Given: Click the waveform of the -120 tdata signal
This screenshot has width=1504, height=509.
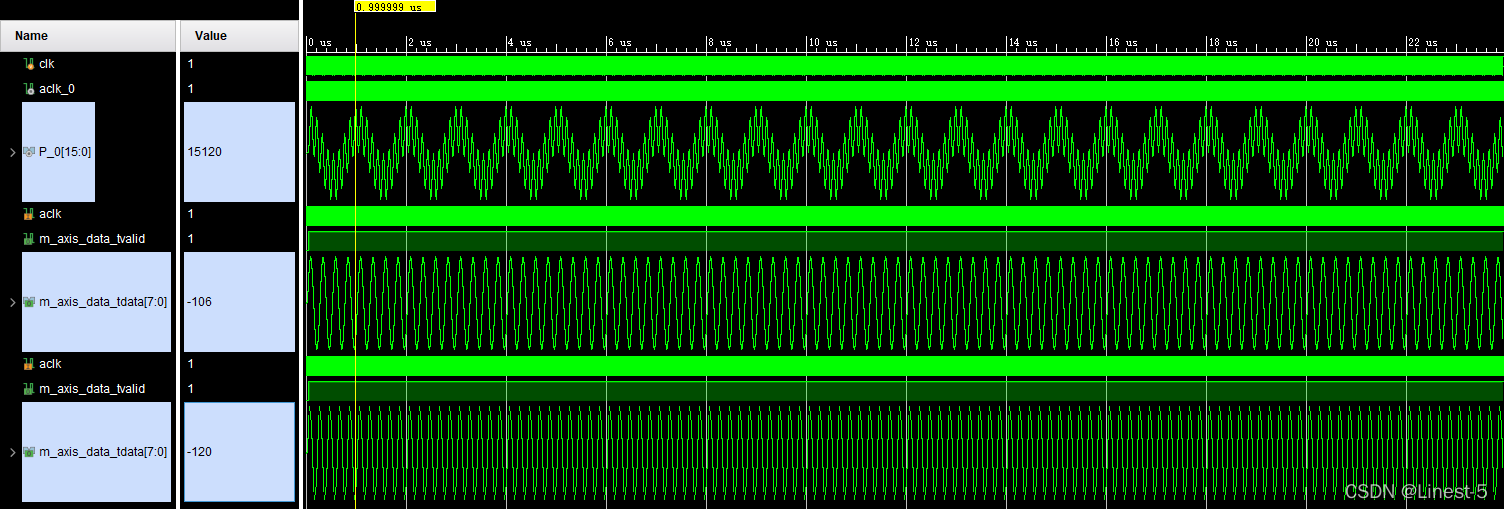Looking at the screenshot, I should pos(904,452).
